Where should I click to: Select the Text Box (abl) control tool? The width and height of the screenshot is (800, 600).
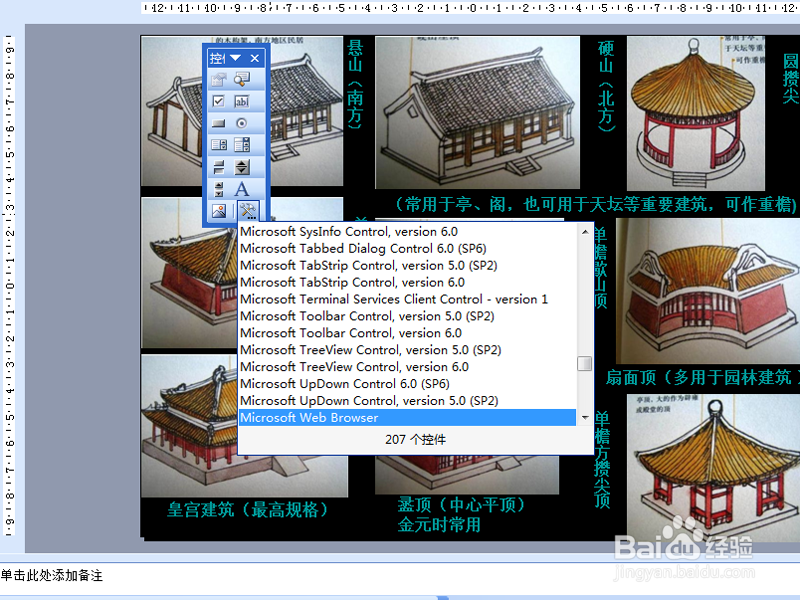[x=242, y=101]
